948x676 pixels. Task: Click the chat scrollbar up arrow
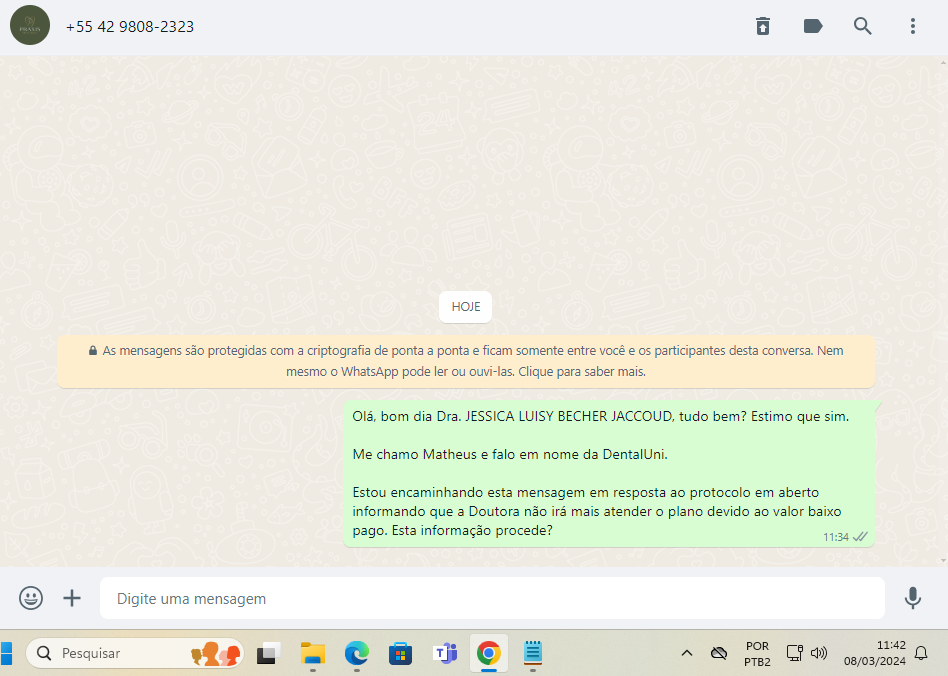tap(943, 62)
